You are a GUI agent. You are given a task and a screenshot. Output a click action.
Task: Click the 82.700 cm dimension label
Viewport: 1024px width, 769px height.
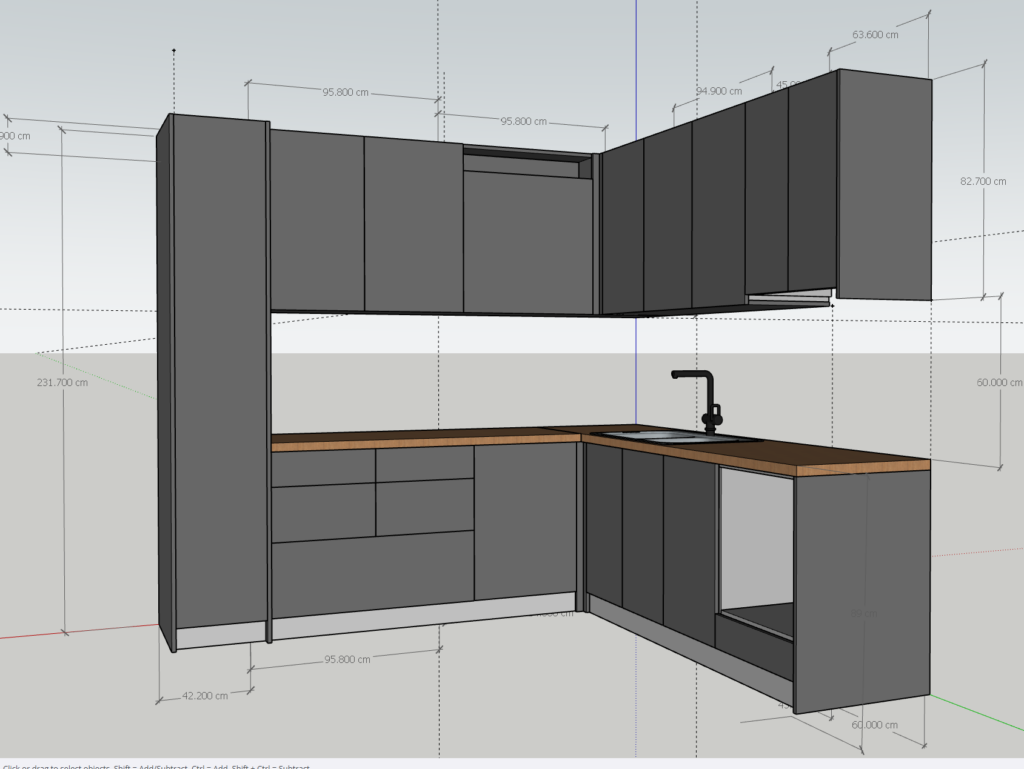[983, 181]
